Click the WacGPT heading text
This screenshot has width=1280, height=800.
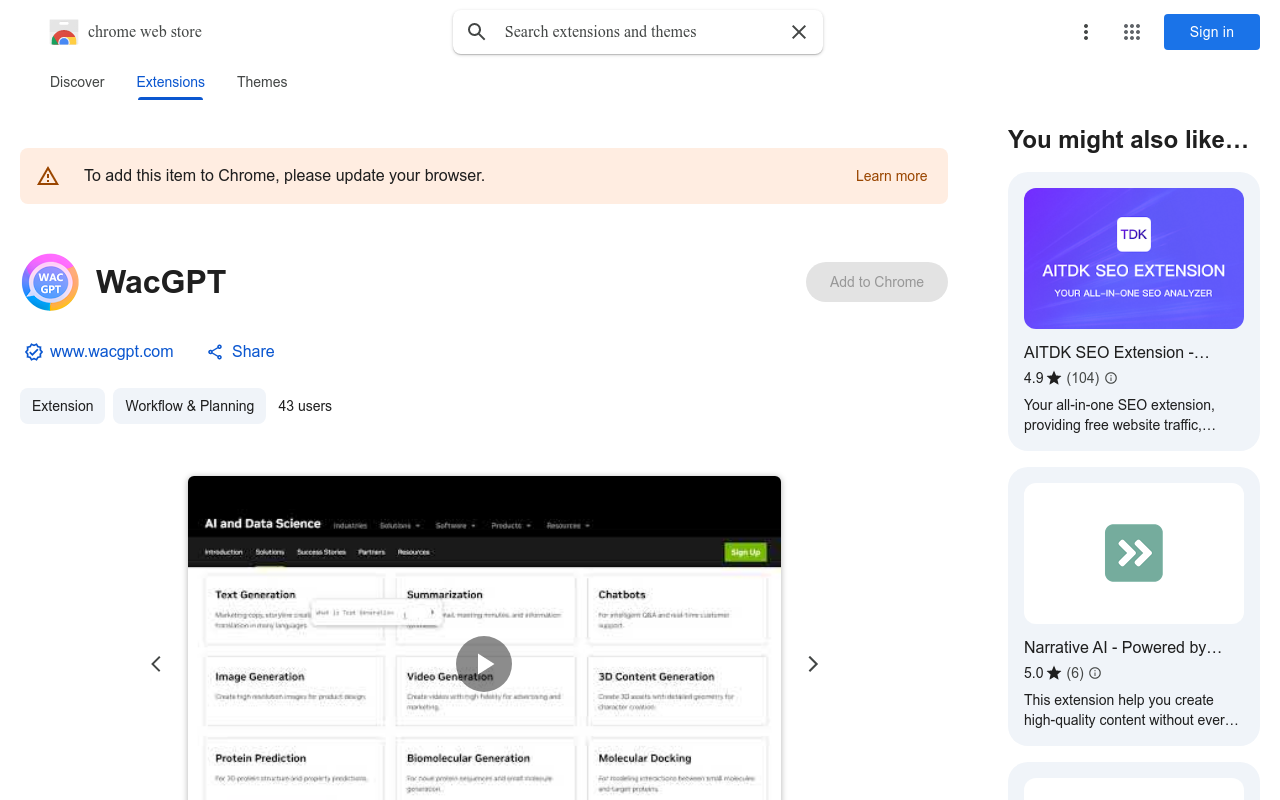click(x=161, y=282)
